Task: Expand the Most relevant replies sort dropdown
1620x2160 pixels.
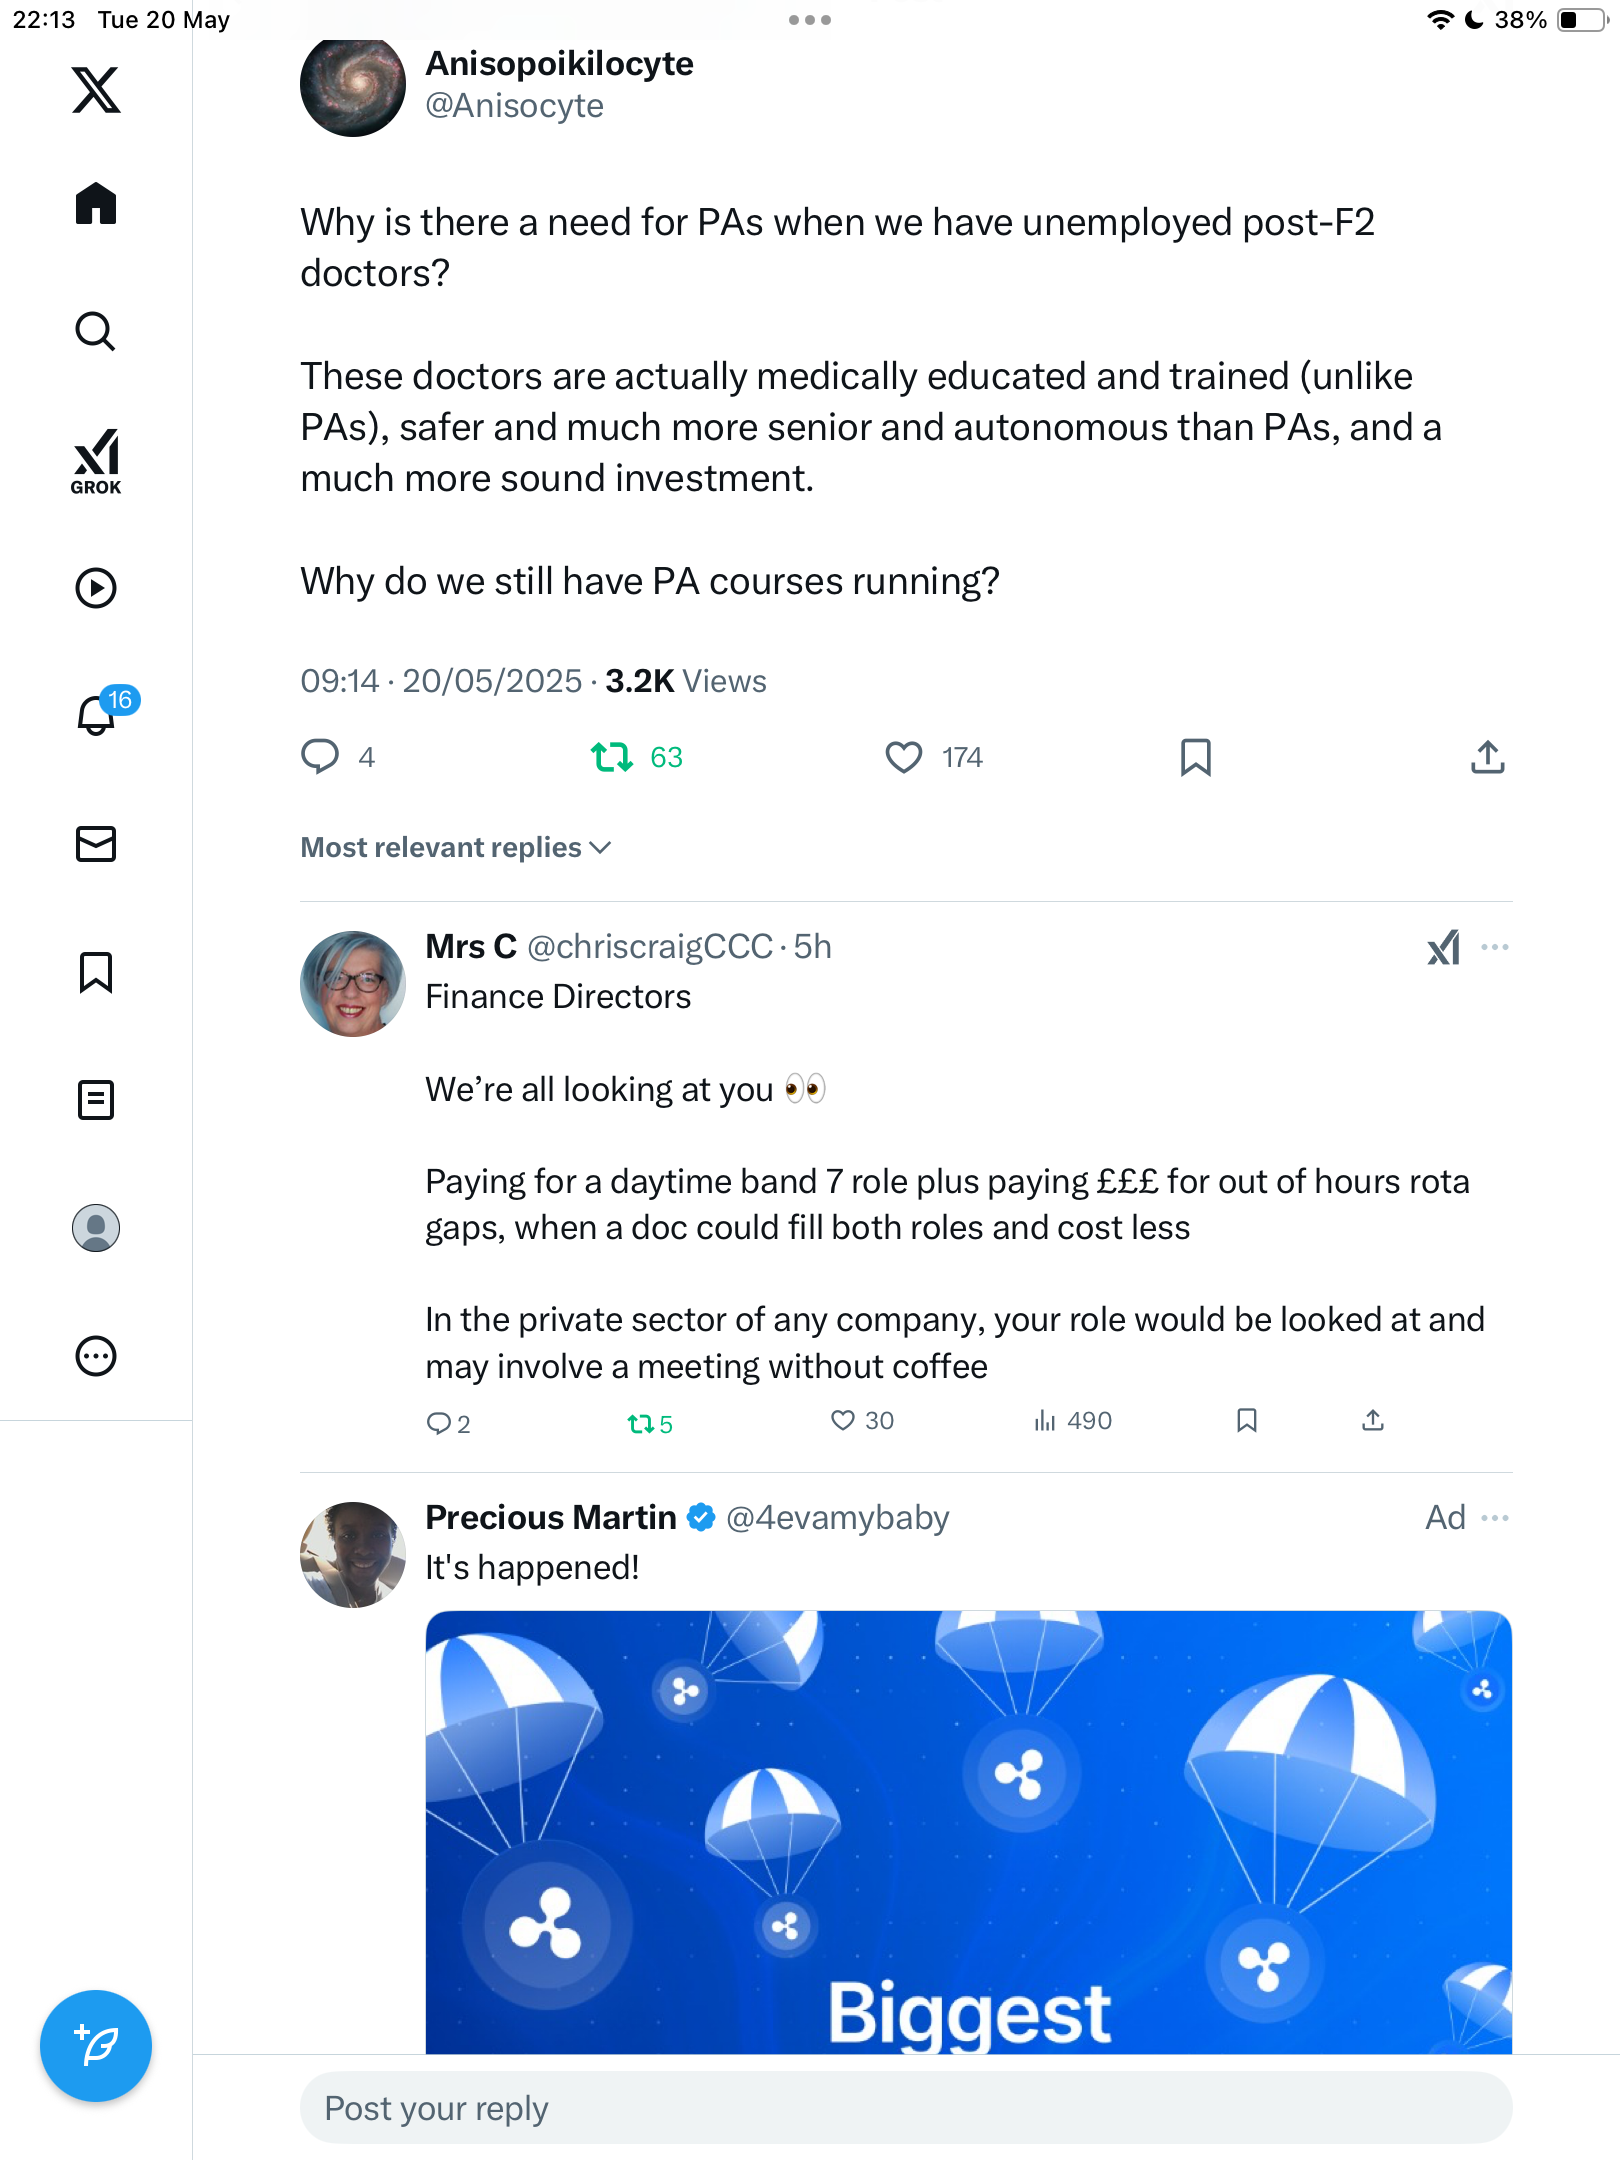Action: [x=456, y=848]
